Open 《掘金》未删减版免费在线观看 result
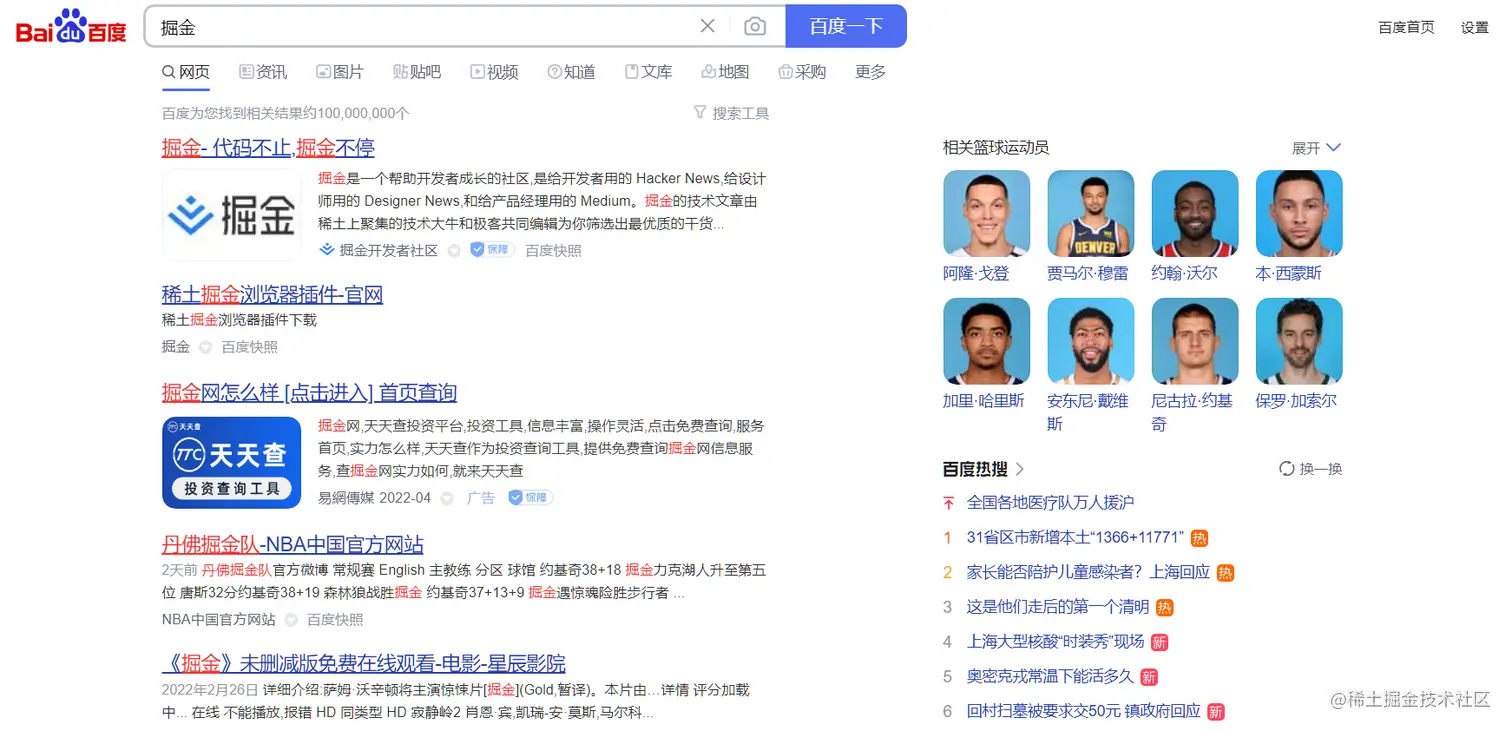 [x=364, y=663]
